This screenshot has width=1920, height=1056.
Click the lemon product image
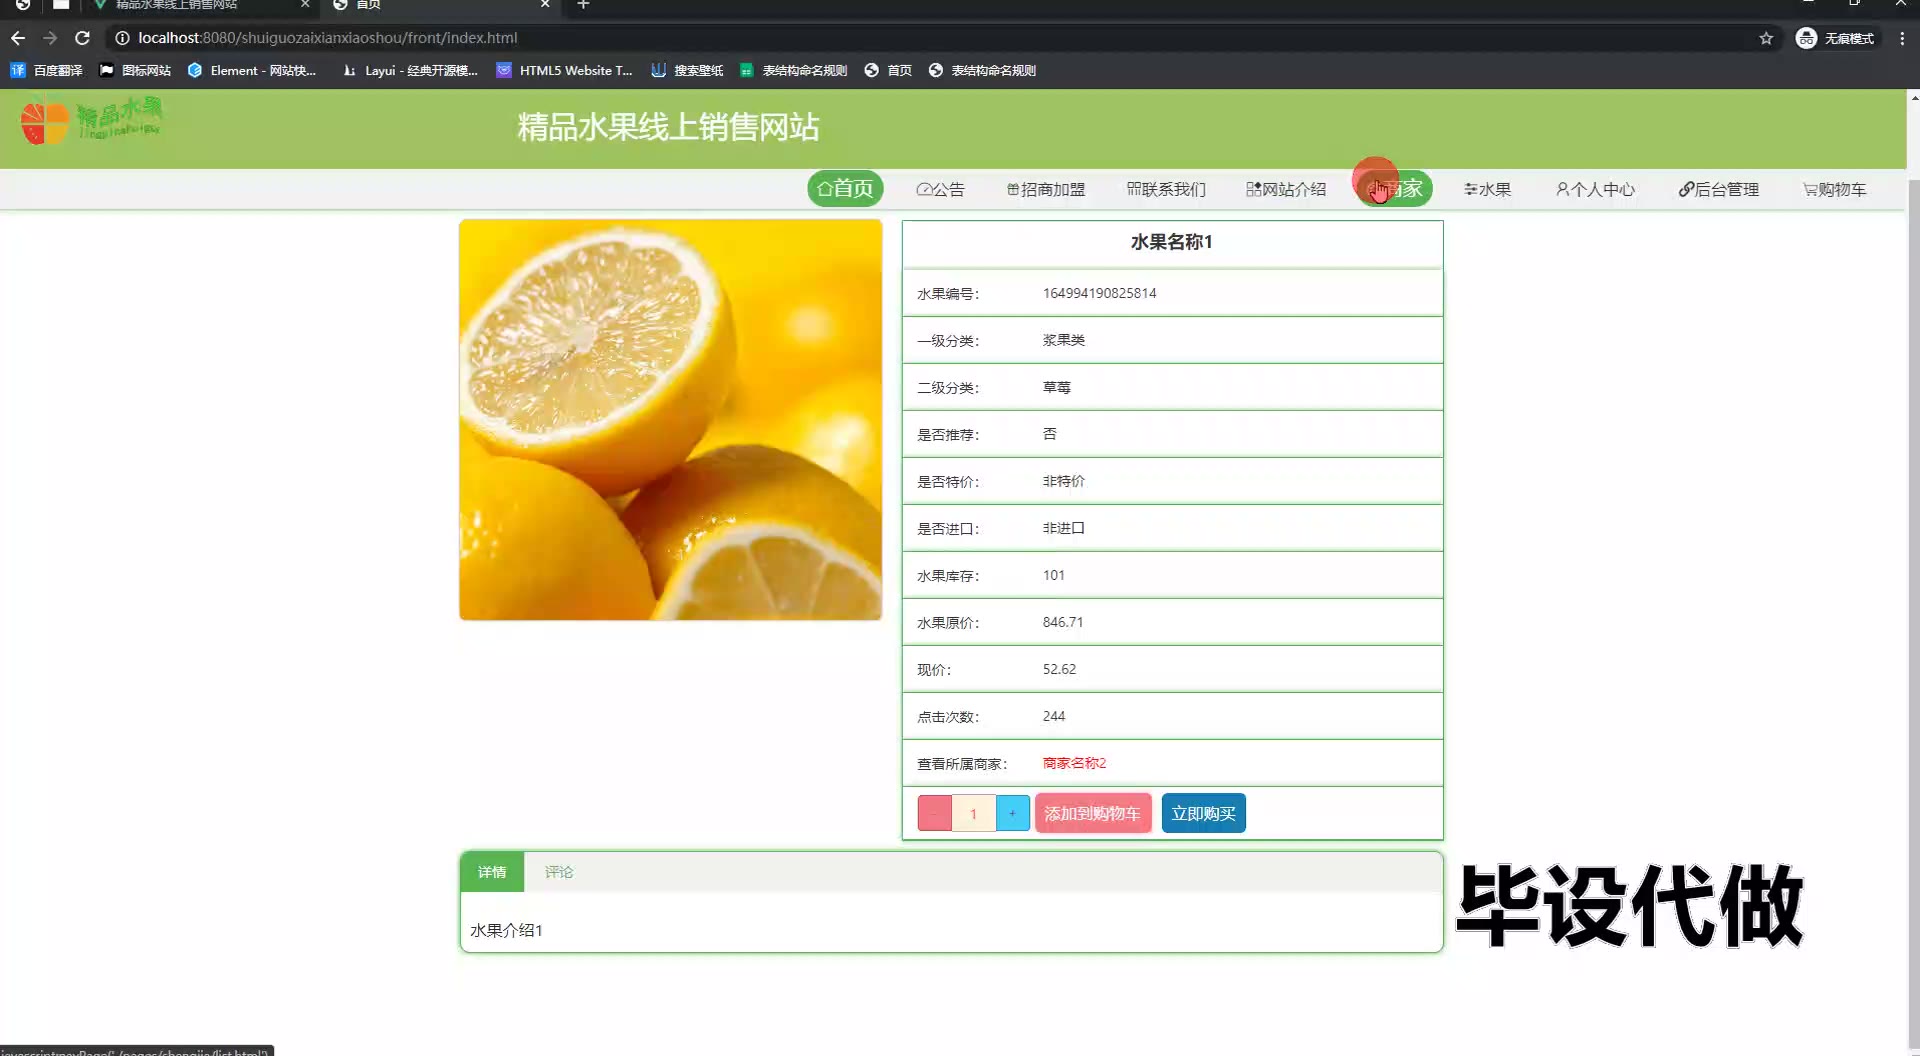point(670,420)
